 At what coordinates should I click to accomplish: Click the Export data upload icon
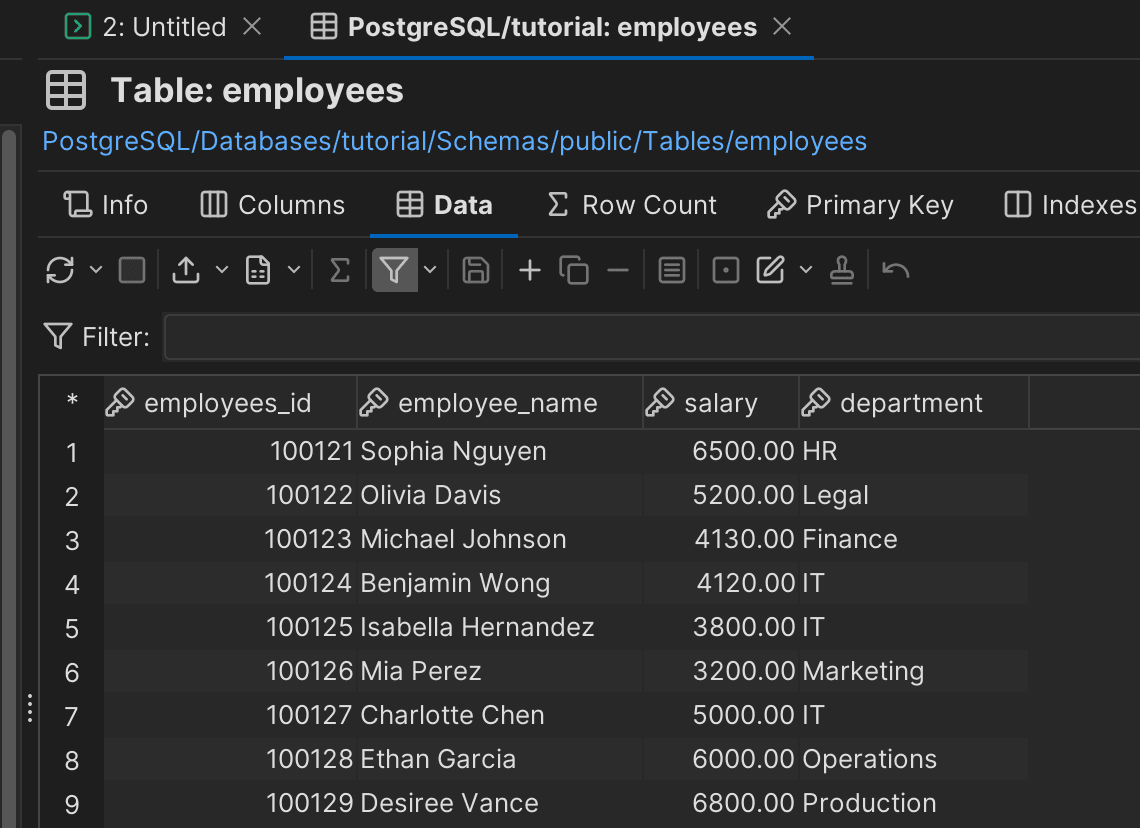(x=186, y=270)
